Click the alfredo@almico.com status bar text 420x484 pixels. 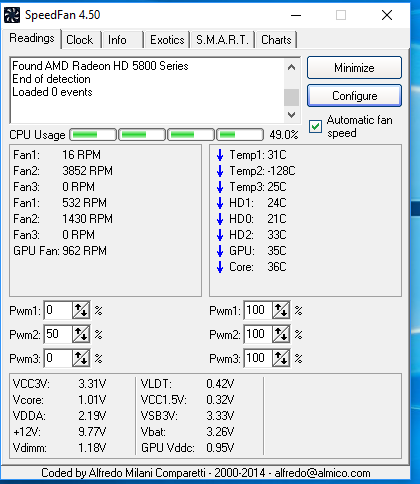point(322,473)
